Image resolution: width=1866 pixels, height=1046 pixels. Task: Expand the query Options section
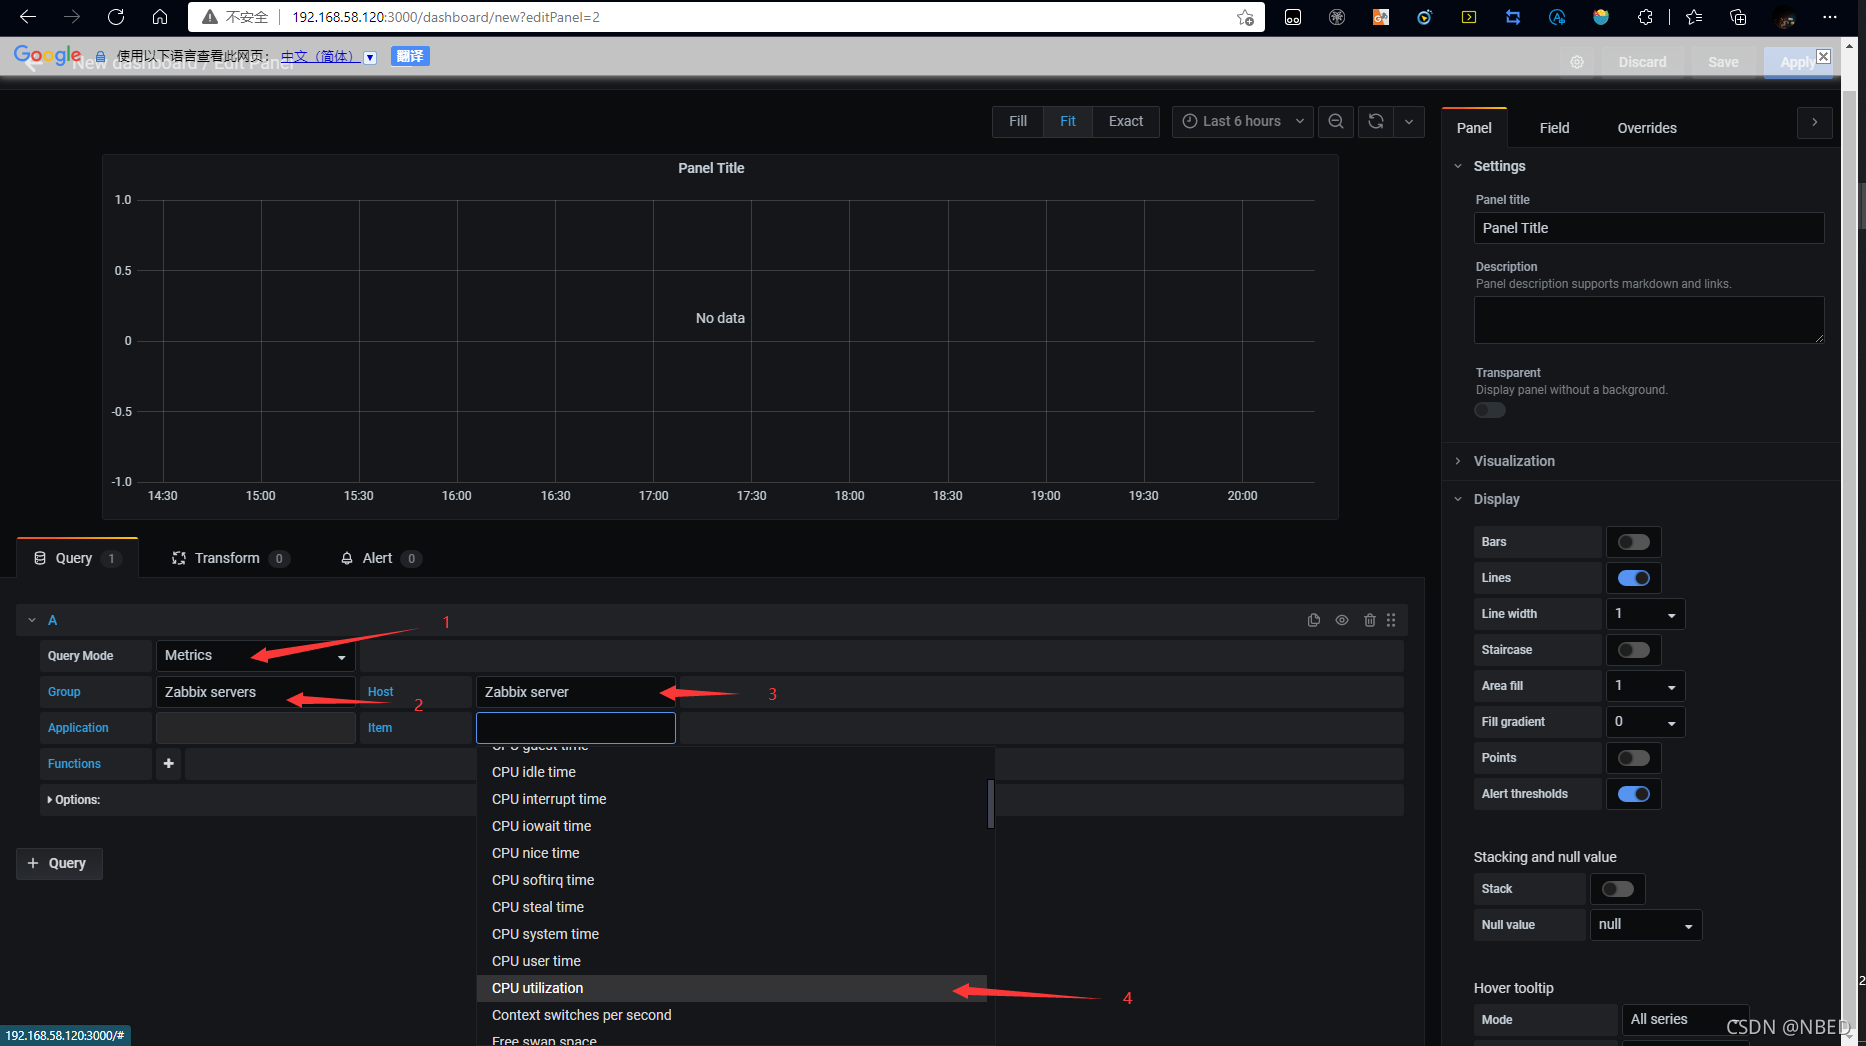coord(74,800)
